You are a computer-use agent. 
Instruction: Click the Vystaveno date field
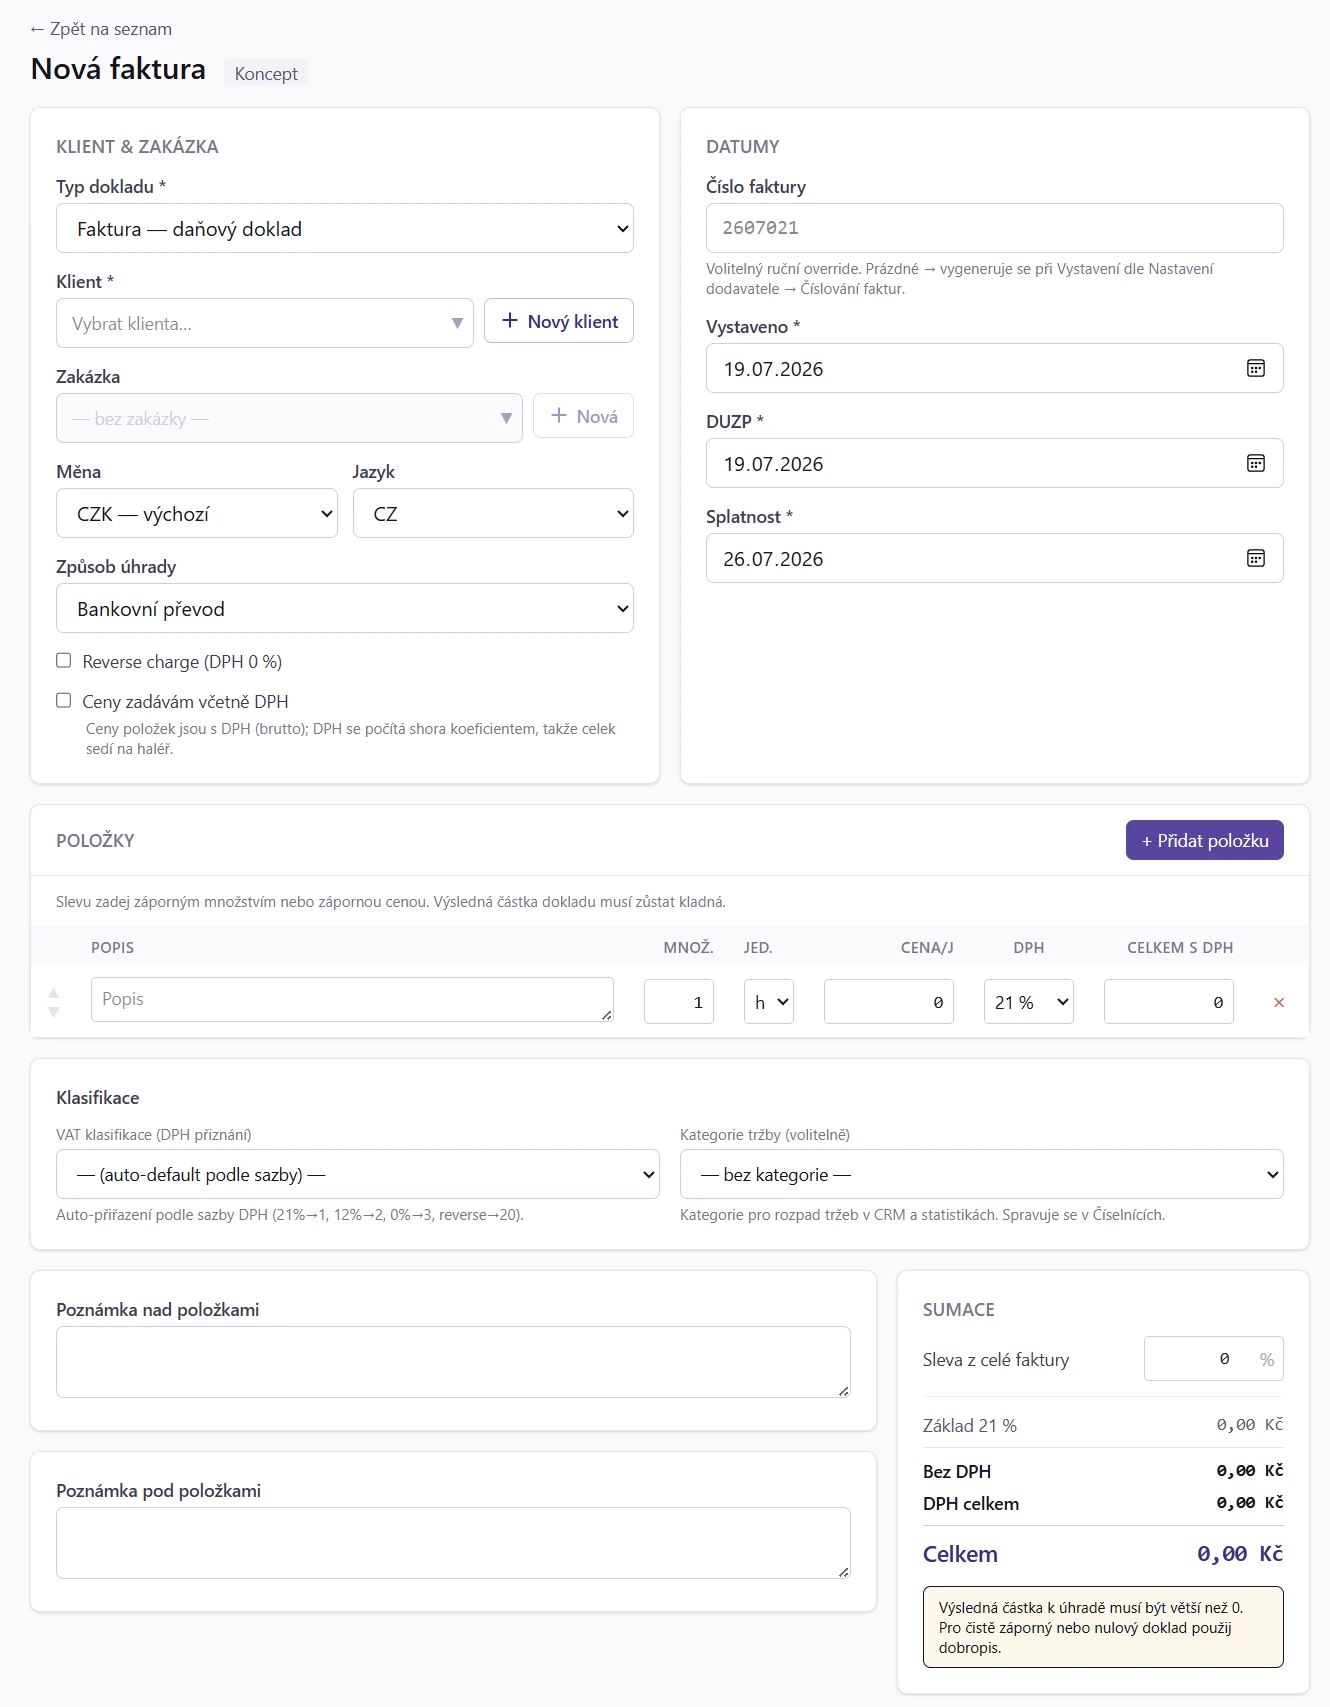[x=995, y=368]
